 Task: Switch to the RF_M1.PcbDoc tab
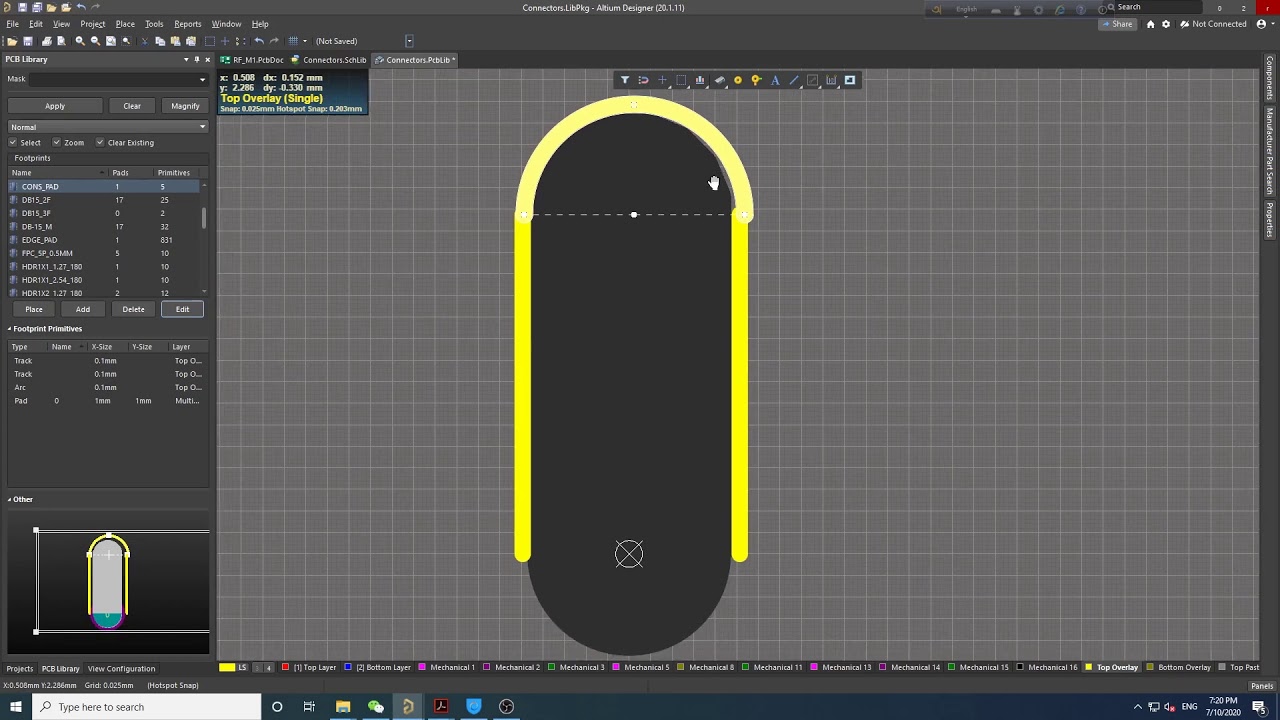[x=253, y=60]
